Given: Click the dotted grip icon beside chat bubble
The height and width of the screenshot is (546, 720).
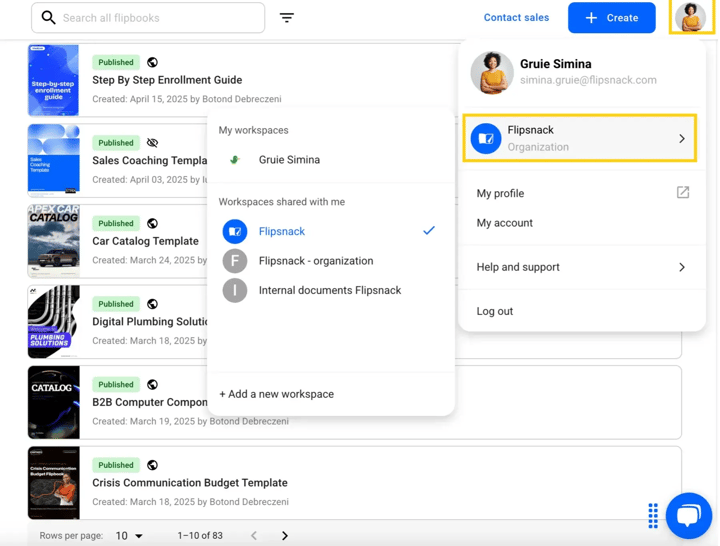Looking at the screenshot, I should 653,516.
